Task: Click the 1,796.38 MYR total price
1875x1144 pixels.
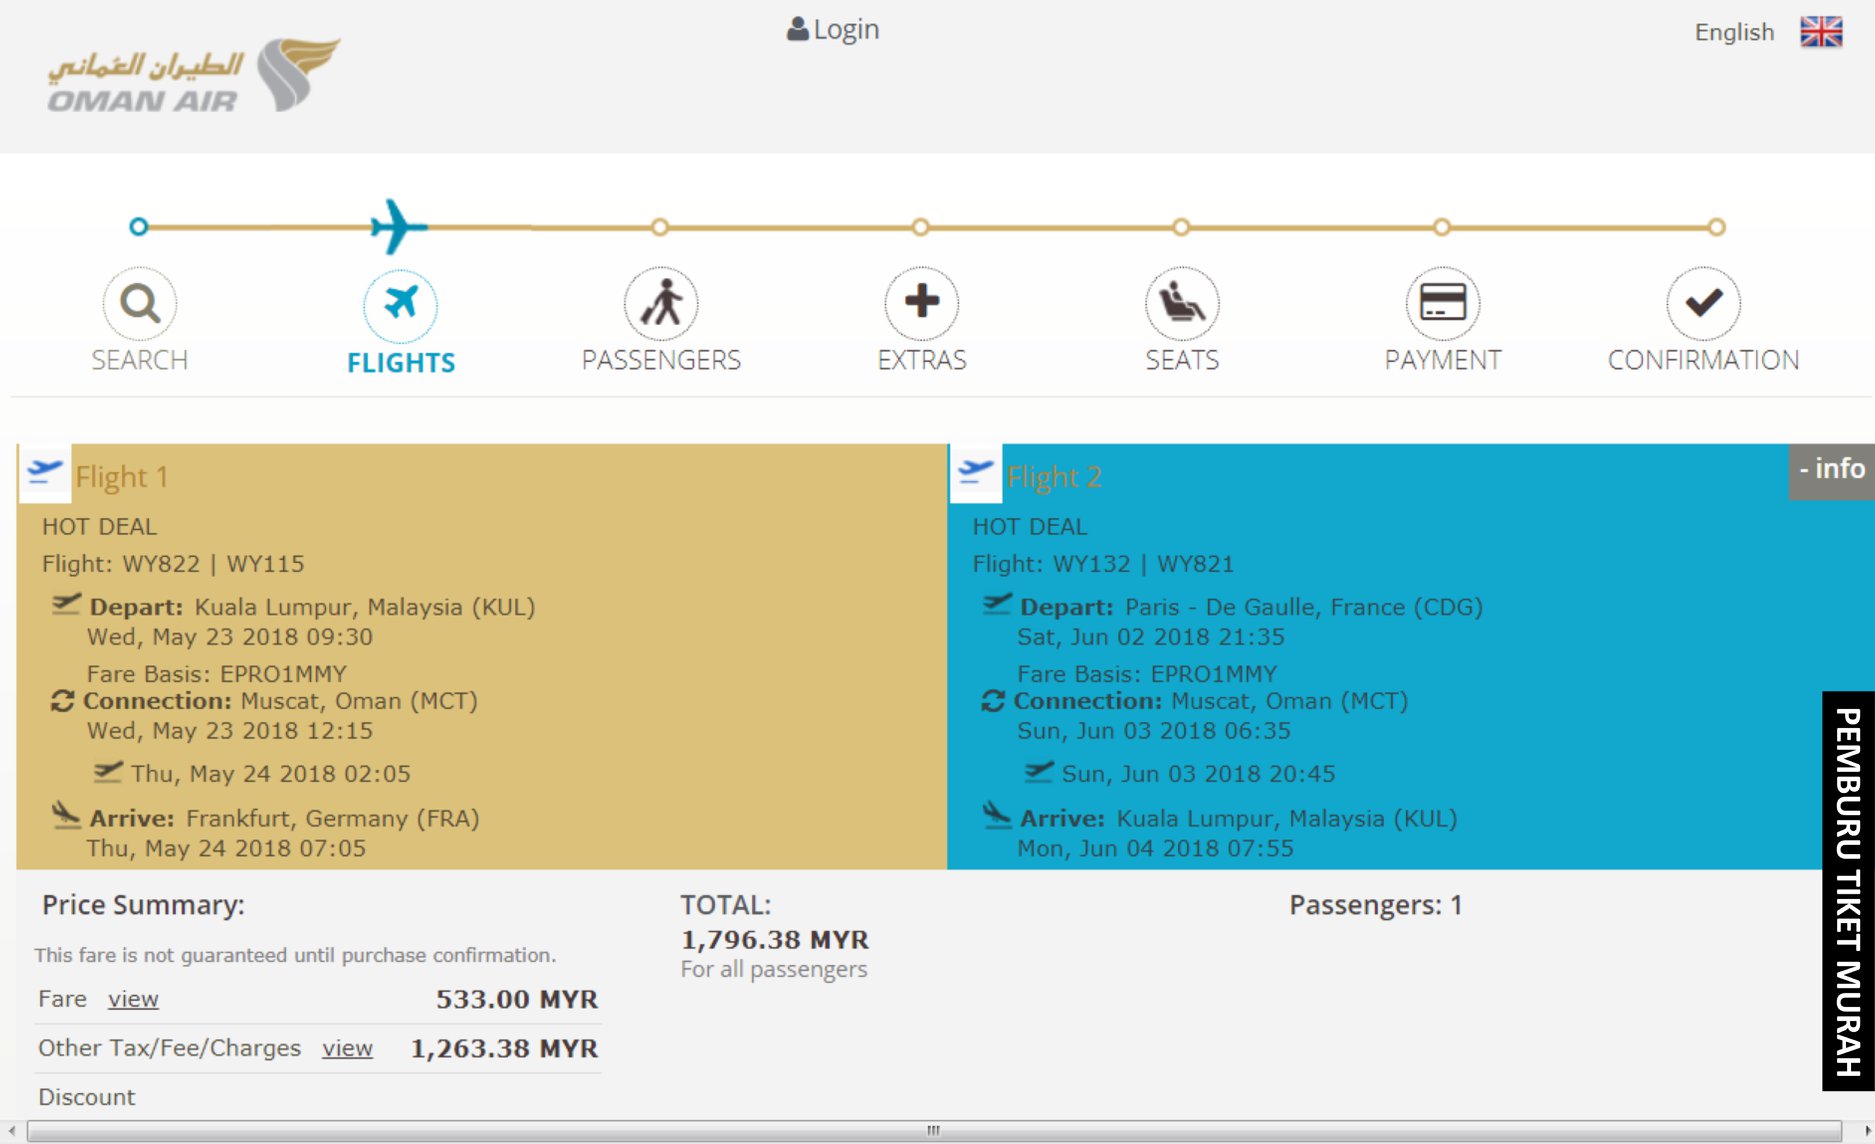Action: (x=775, y=940)
